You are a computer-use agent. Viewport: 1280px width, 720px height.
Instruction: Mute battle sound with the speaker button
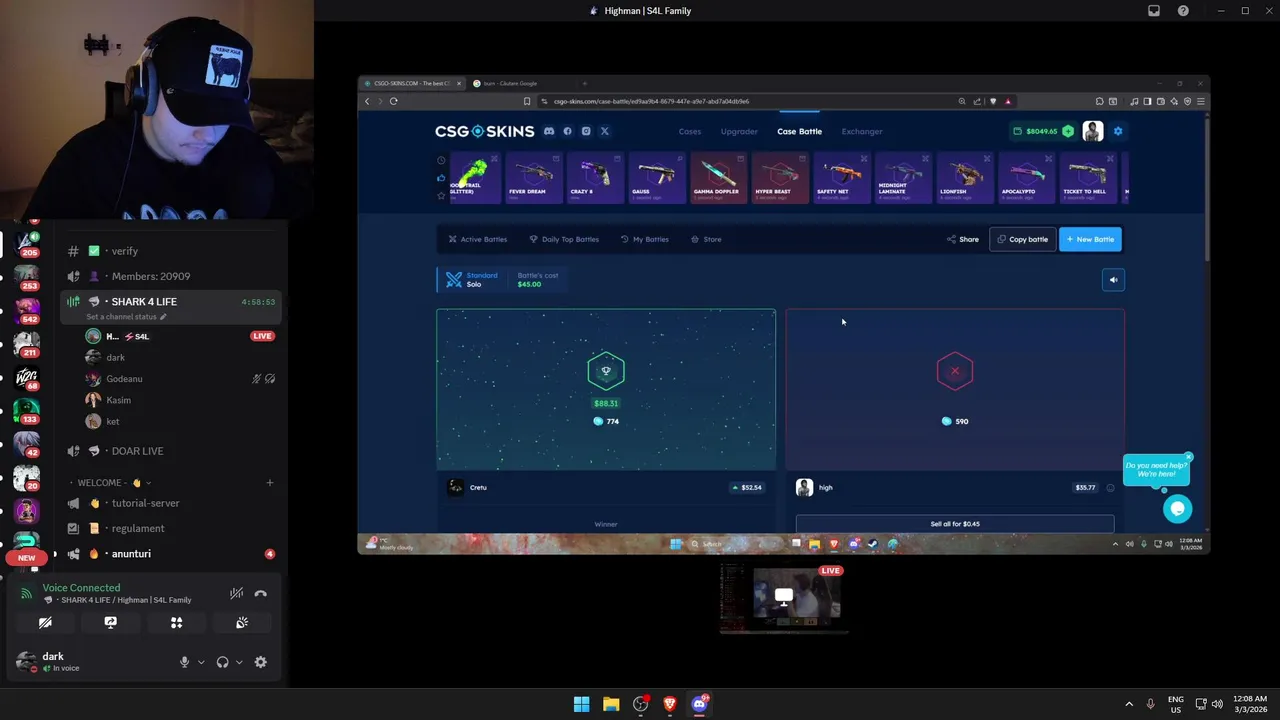(1113, 280)
